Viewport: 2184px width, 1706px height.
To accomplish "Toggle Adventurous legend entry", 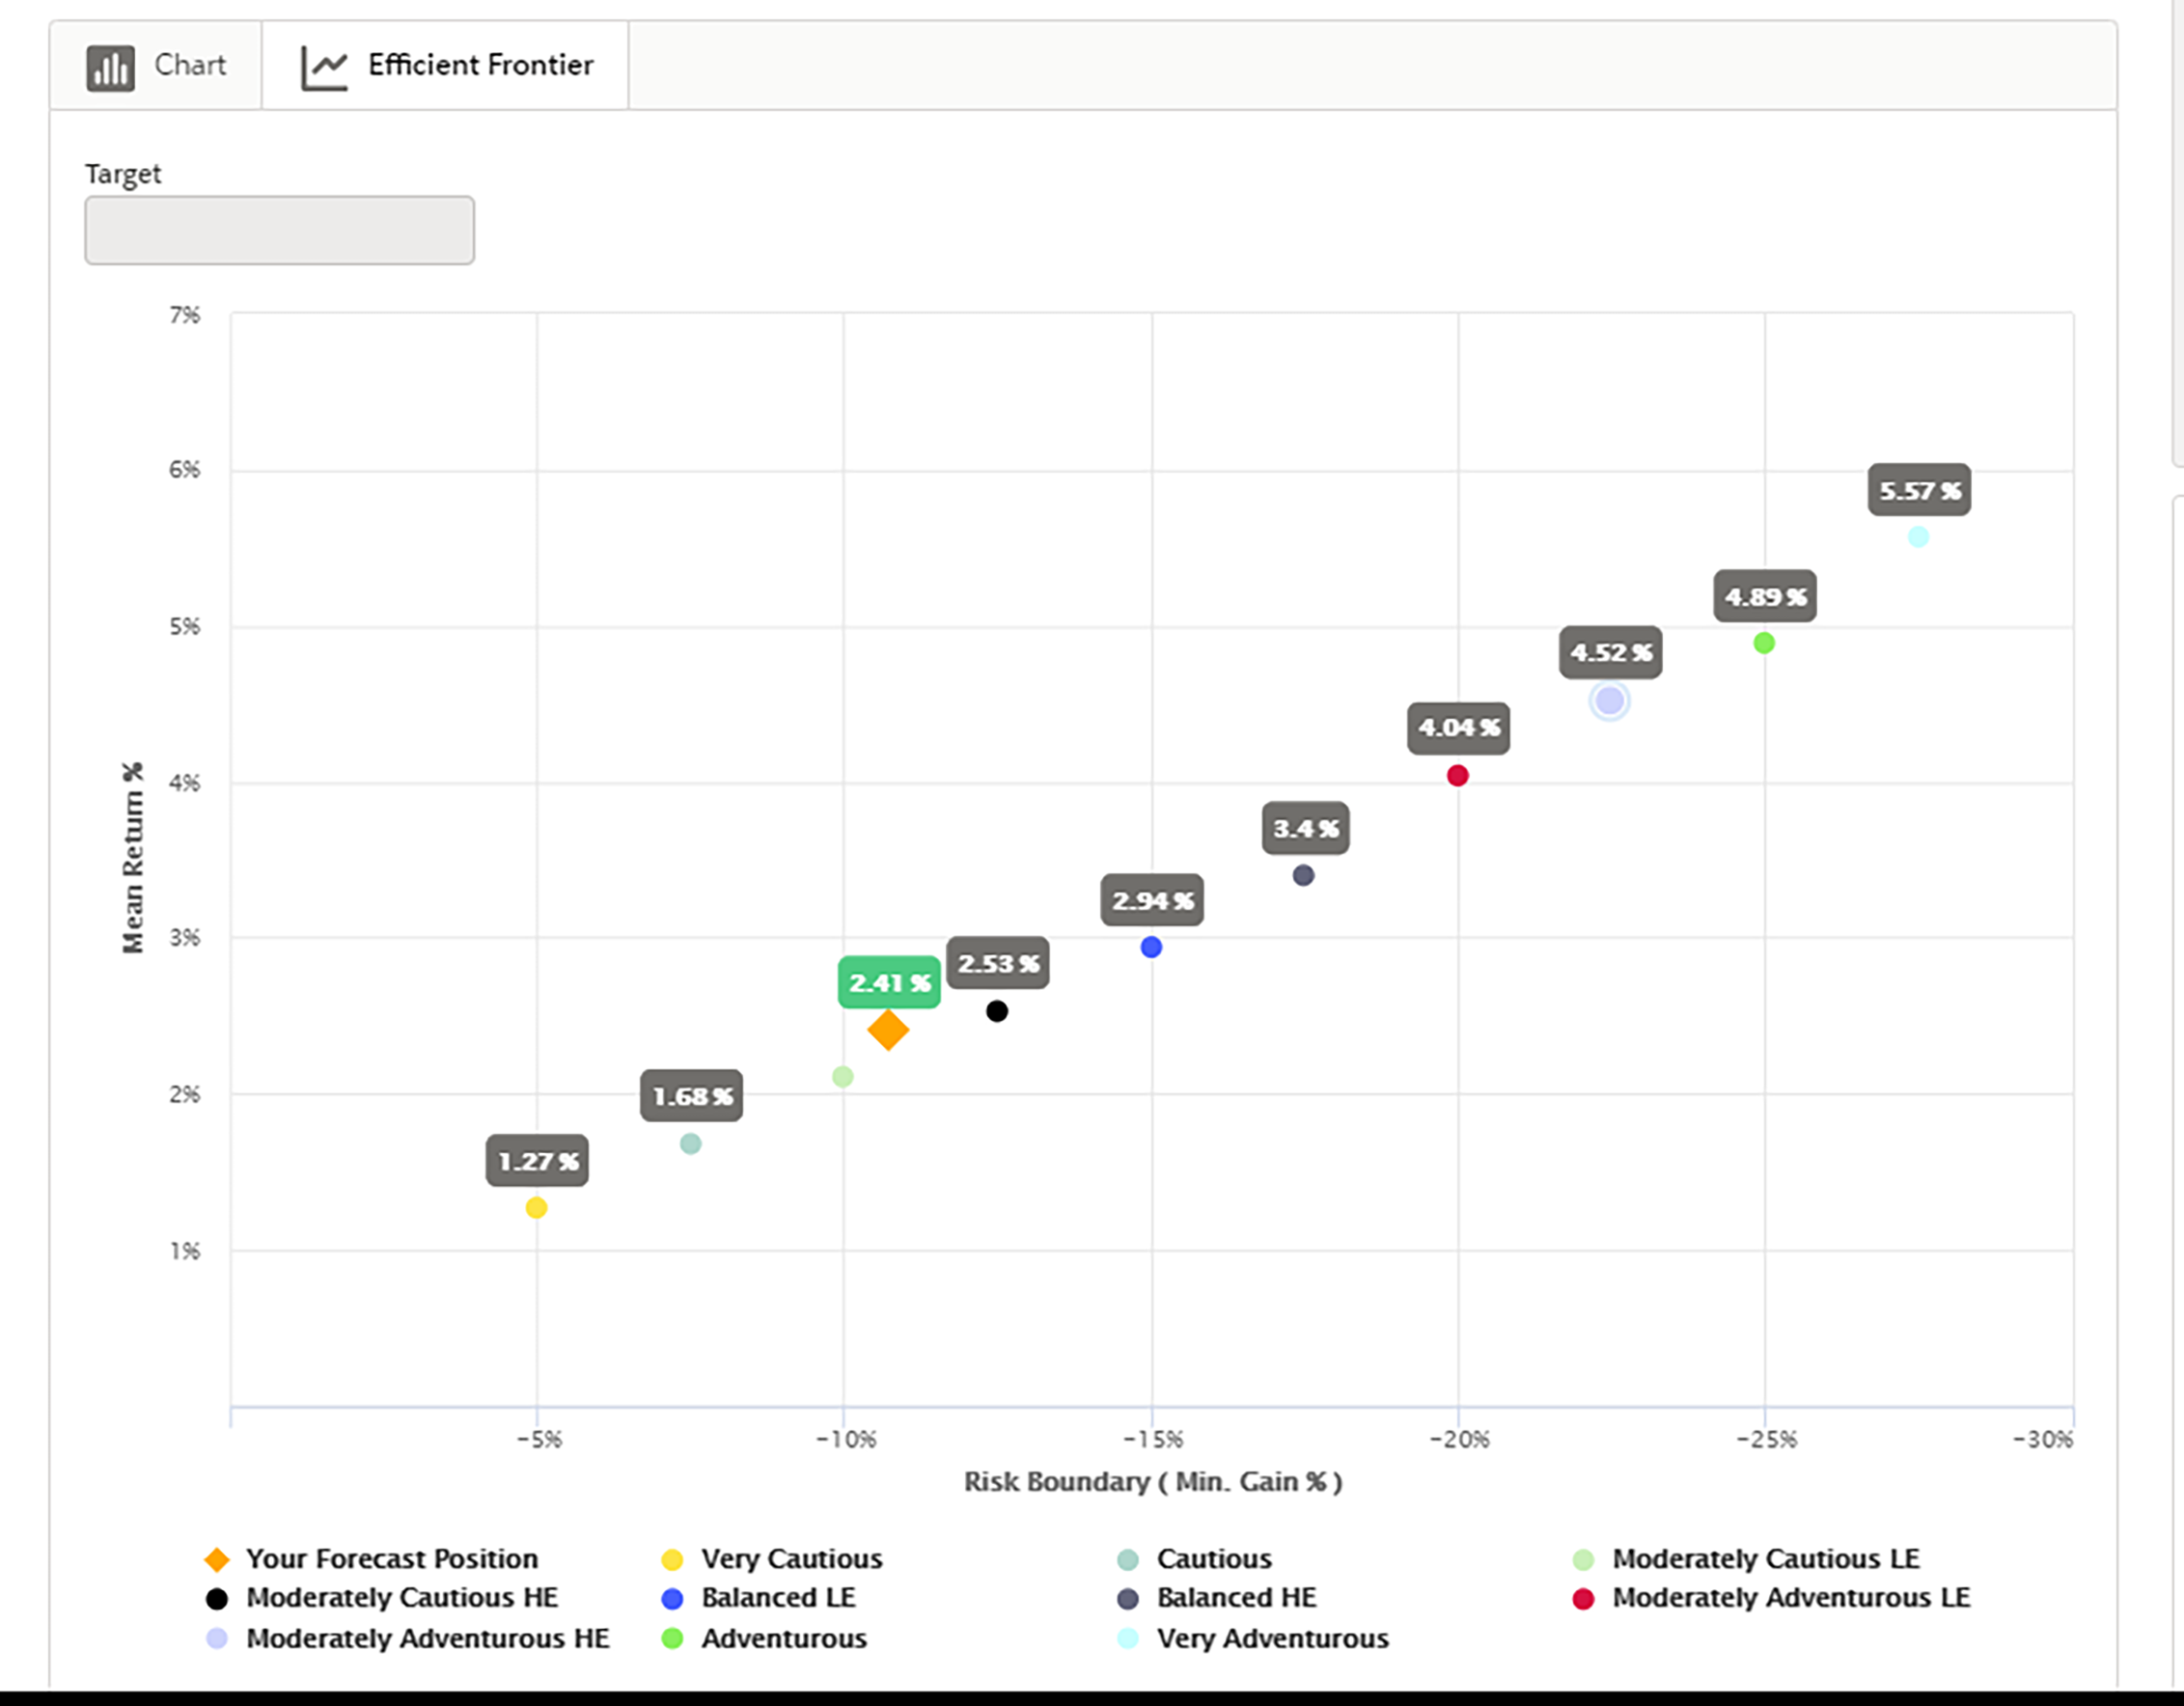I will point(764,1639).
